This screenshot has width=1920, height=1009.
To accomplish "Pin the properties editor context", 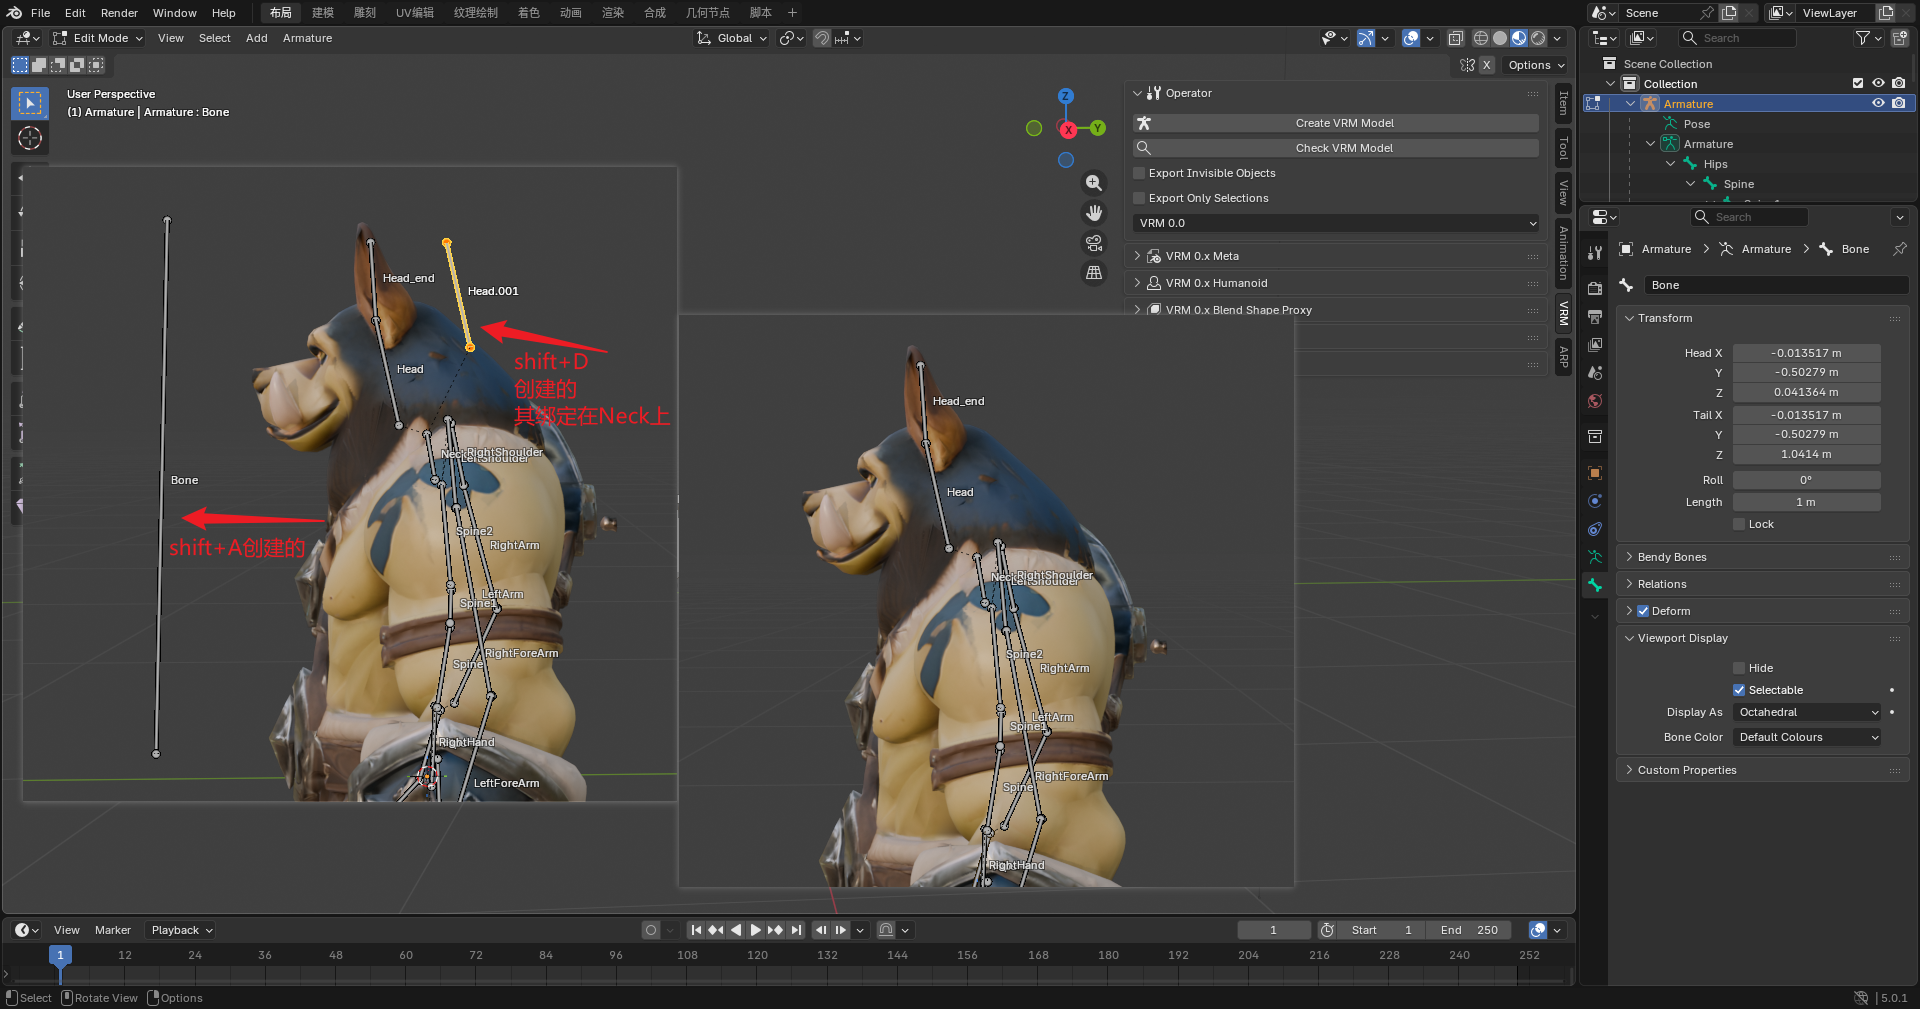I will pyautogui.click(x=1899, y=249).
